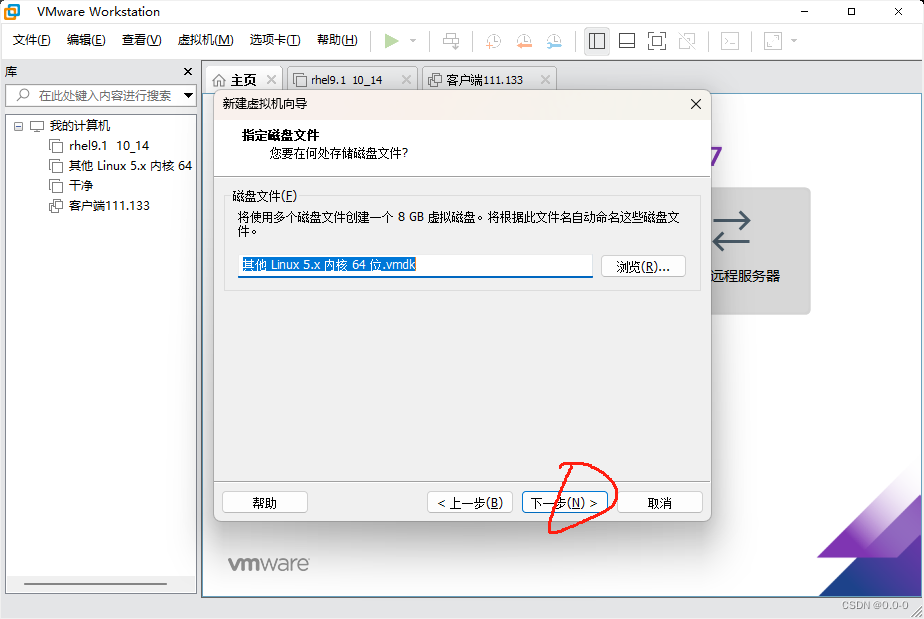The image size is (924, 619).
Task: Toggle the thumbnail bar view icon
Action: click(627, 41)
